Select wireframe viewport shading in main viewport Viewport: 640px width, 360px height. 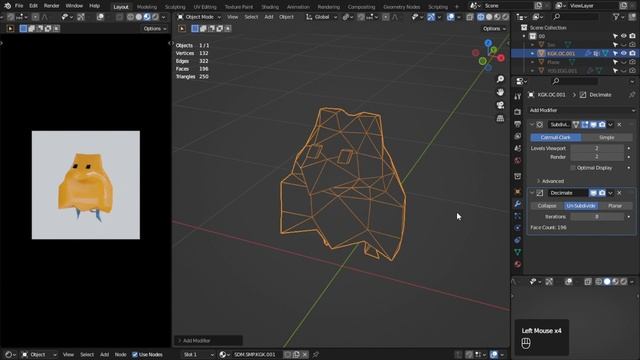[481, 17]
